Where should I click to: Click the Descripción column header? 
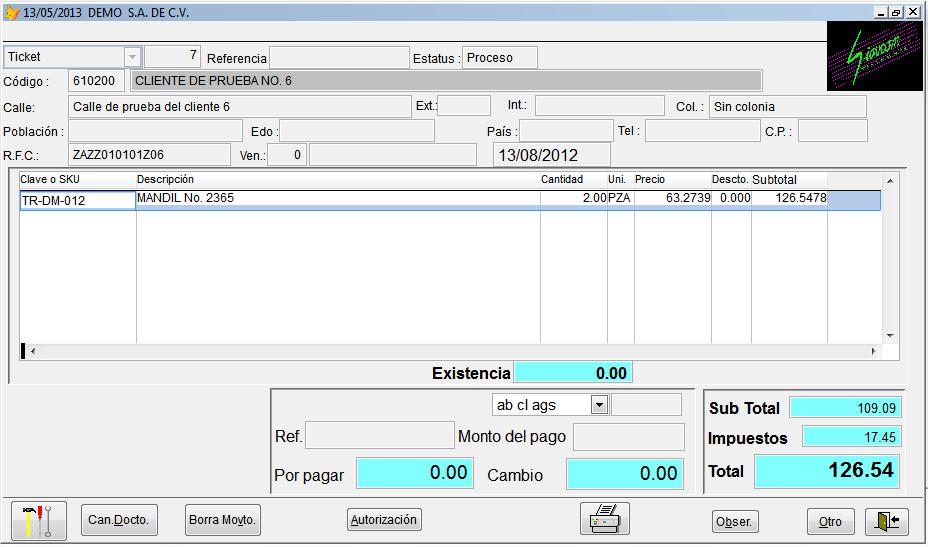point(338,179)
